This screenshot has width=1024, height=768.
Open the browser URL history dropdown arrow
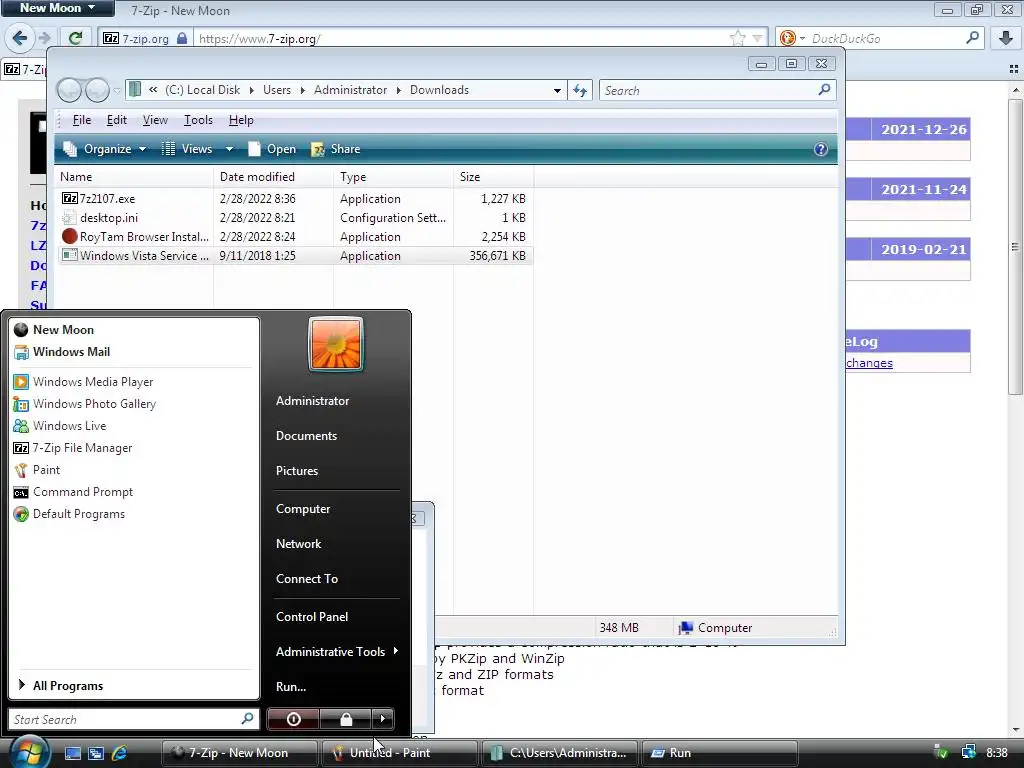pos(757,38)
